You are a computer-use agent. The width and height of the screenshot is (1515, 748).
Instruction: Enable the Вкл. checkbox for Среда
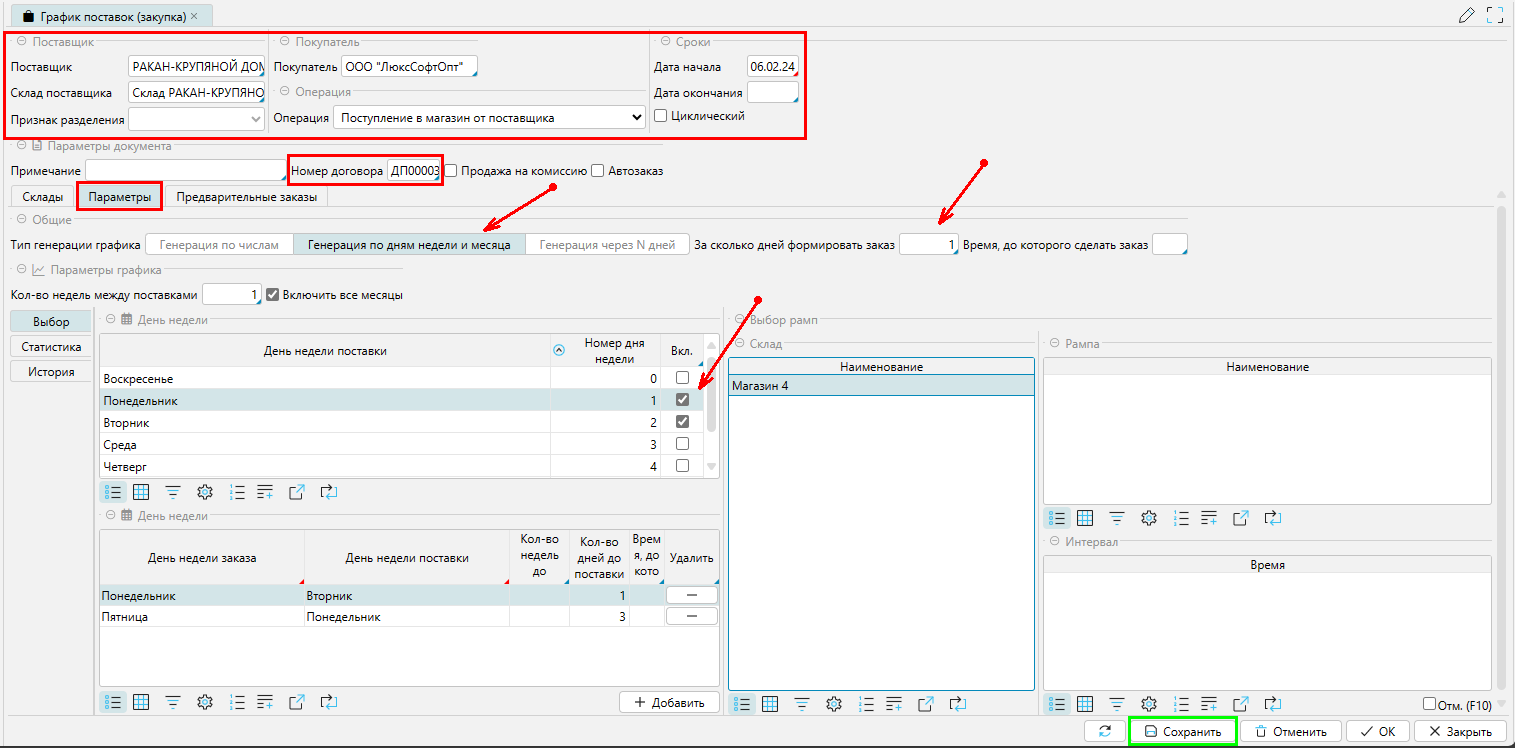click(682, 444)
